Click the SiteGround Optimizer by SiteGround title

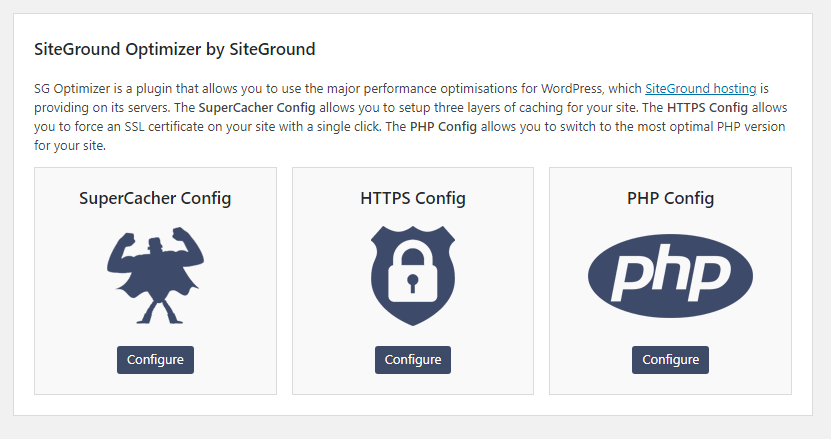175,48
